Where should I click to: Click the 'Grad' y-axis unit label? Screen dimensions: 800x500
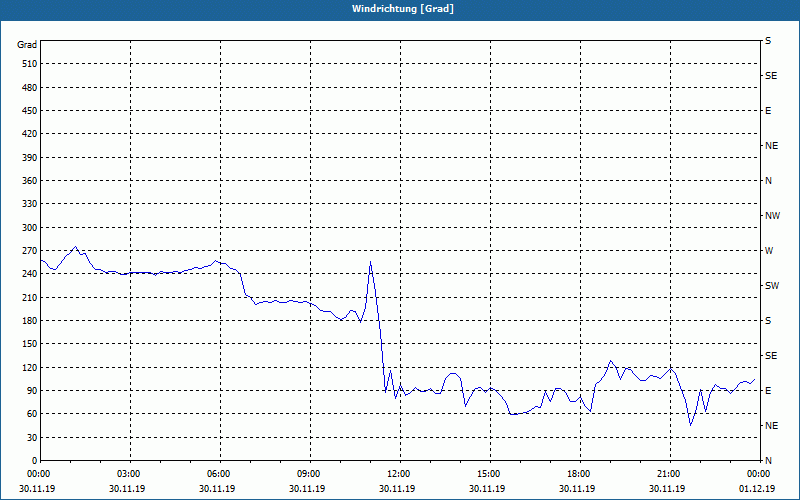click(27, 45)
